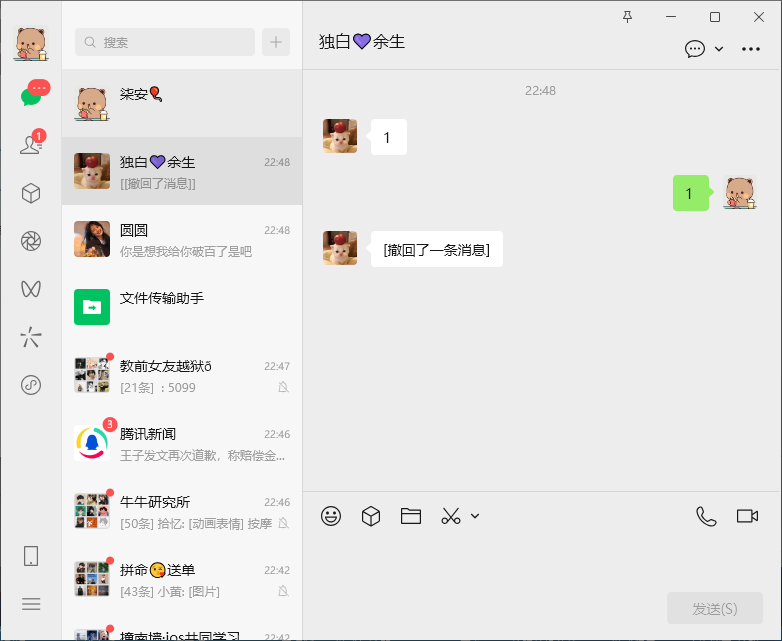
Task: Open the emoji picker
Action: [x=331, y=516]
